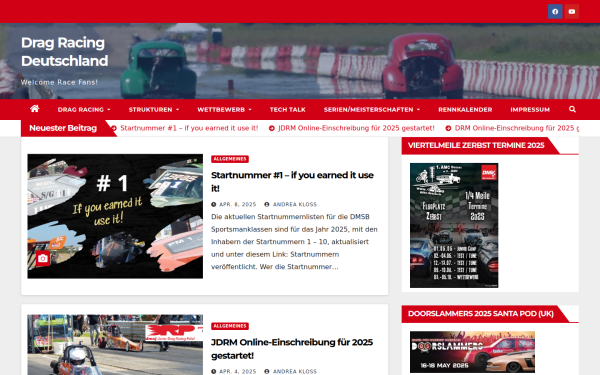Expand the Drag Racing menu
The image size is (600, 375).
pyautogui.click(x=84, y=109)
